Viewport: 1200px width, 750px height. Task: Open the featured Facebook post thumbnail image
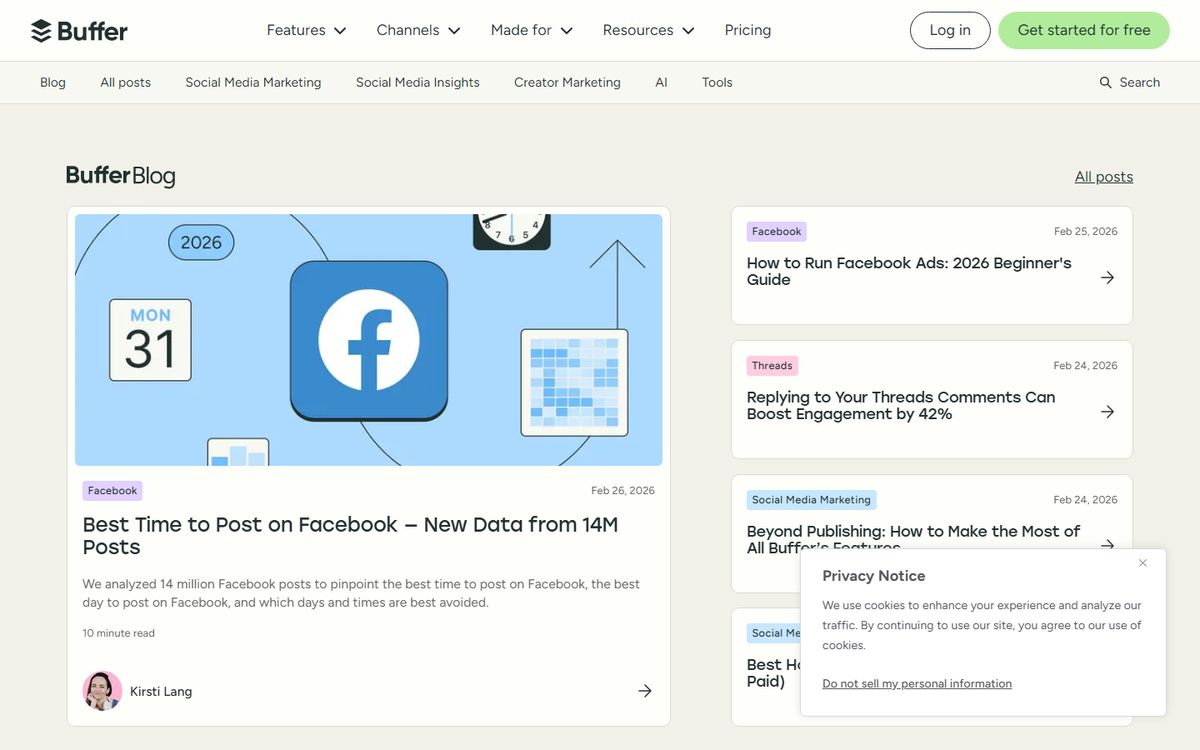tap(368, 340)
